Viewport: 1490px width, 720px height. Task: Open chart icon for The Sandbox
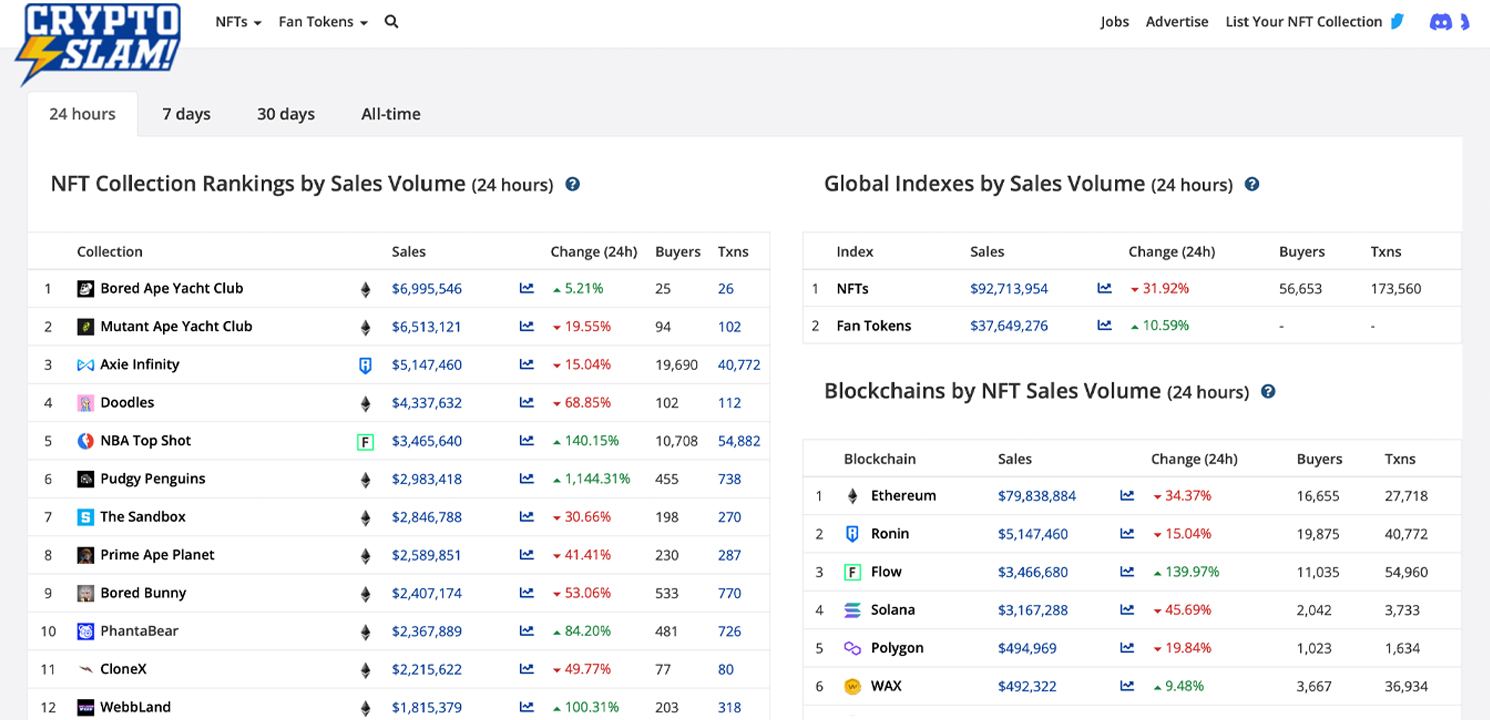[526, 517]
